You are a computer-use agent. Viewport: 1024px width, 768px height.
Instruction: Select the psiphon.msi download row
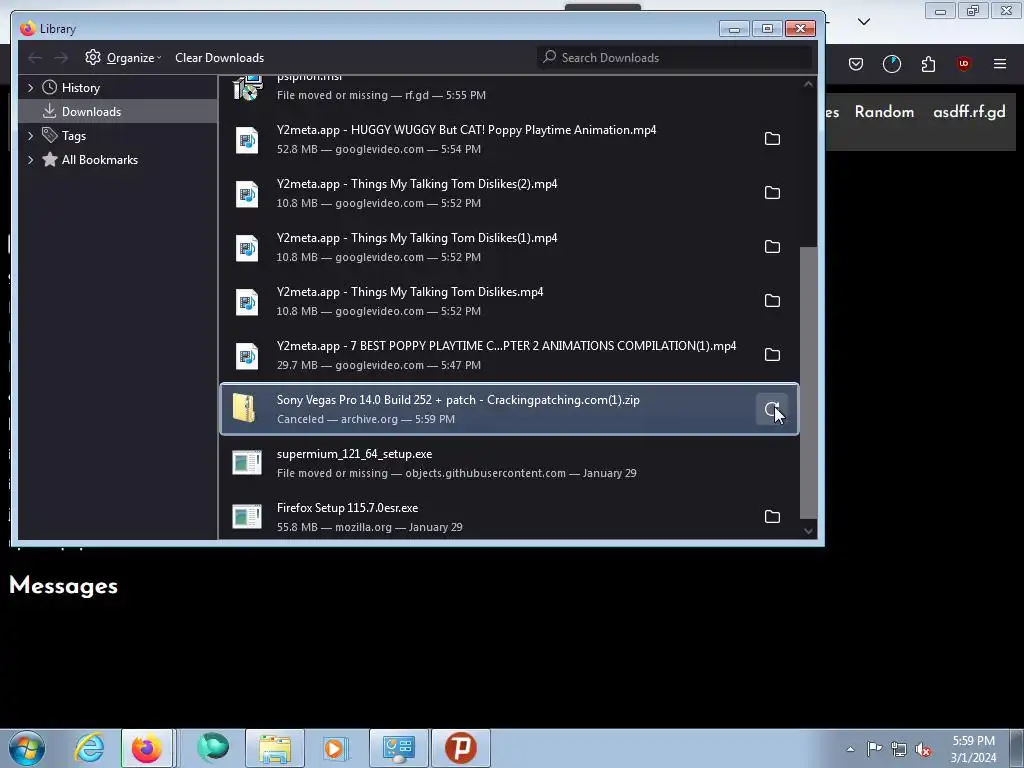(x=509, y=89)
